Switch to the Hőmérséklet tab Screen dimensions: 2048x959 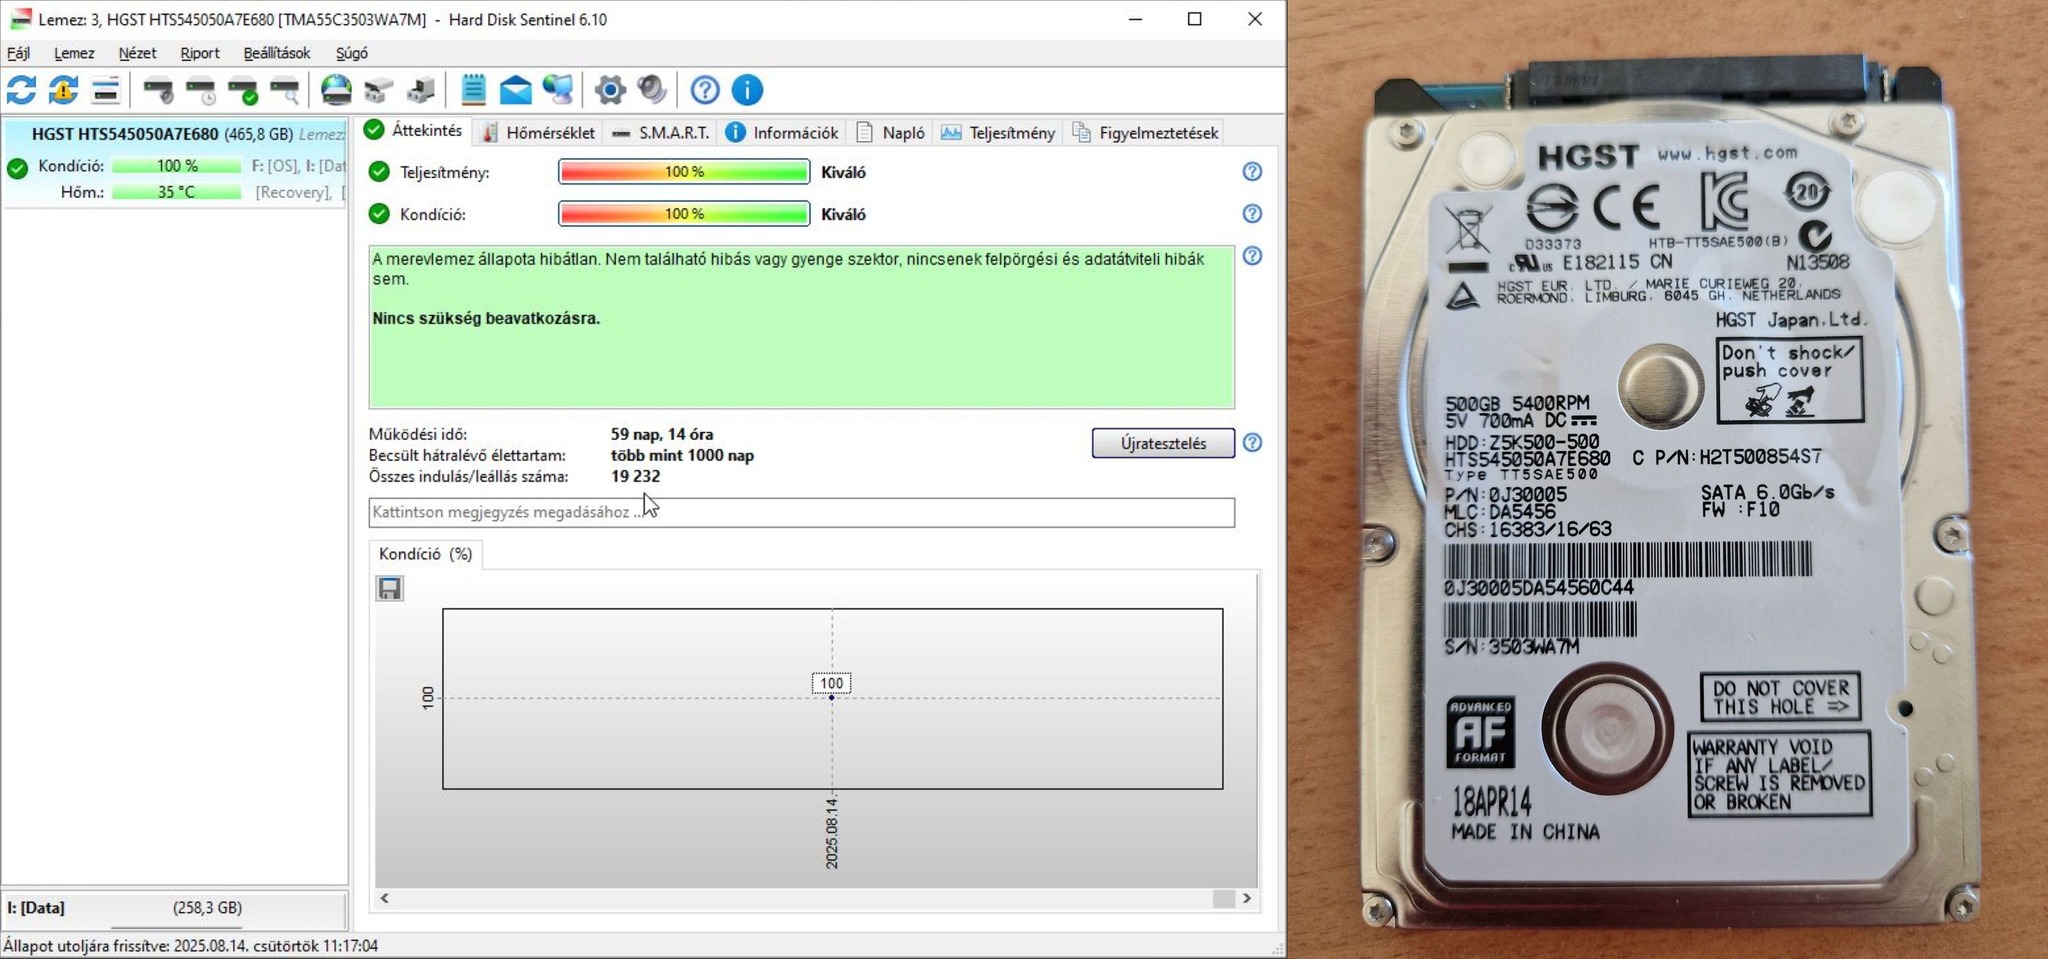538,132
